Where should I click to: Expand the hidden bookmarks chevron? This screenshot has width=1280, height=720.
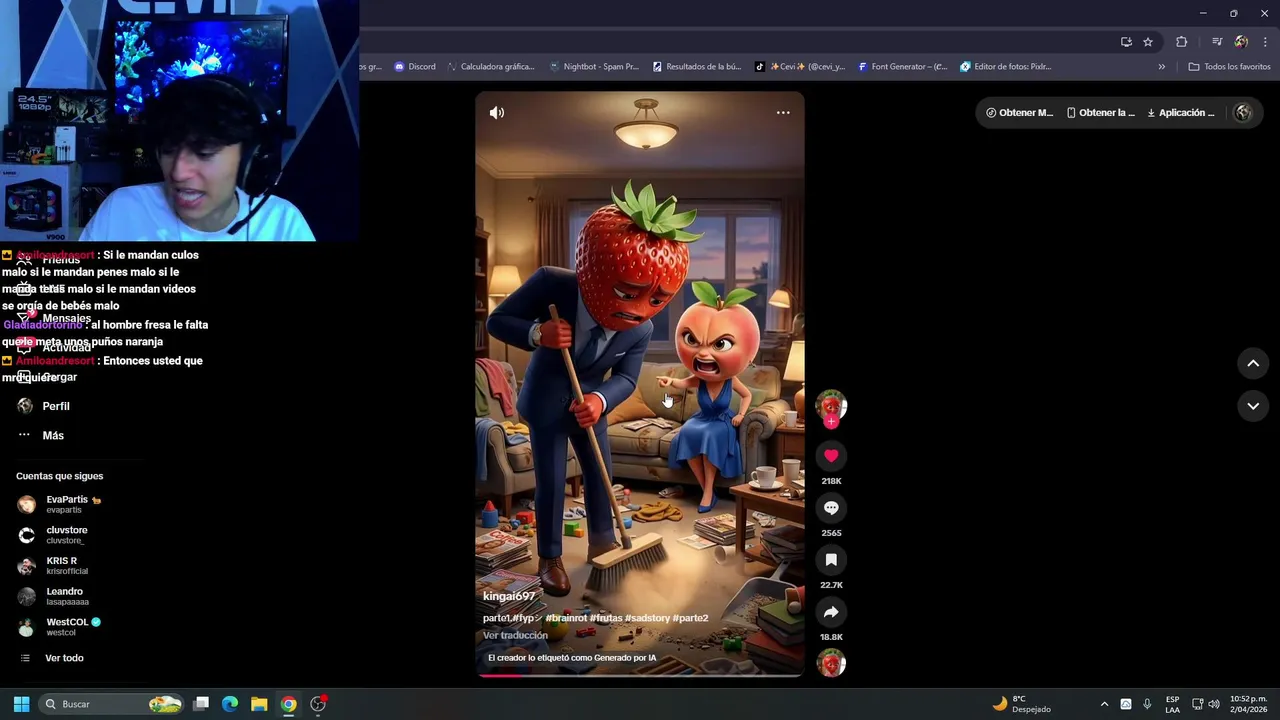click(1161, 67)
